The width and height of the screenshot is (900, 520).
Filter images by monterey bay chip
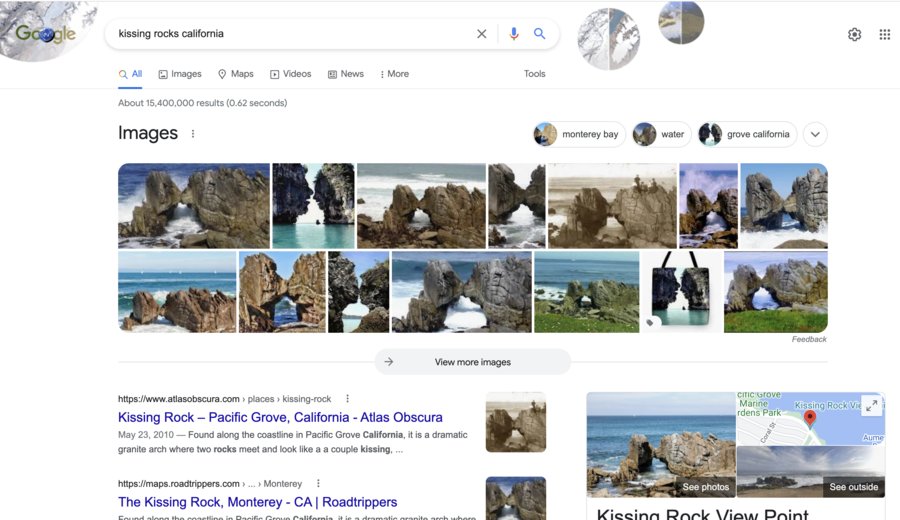click(x=579, y=134)
